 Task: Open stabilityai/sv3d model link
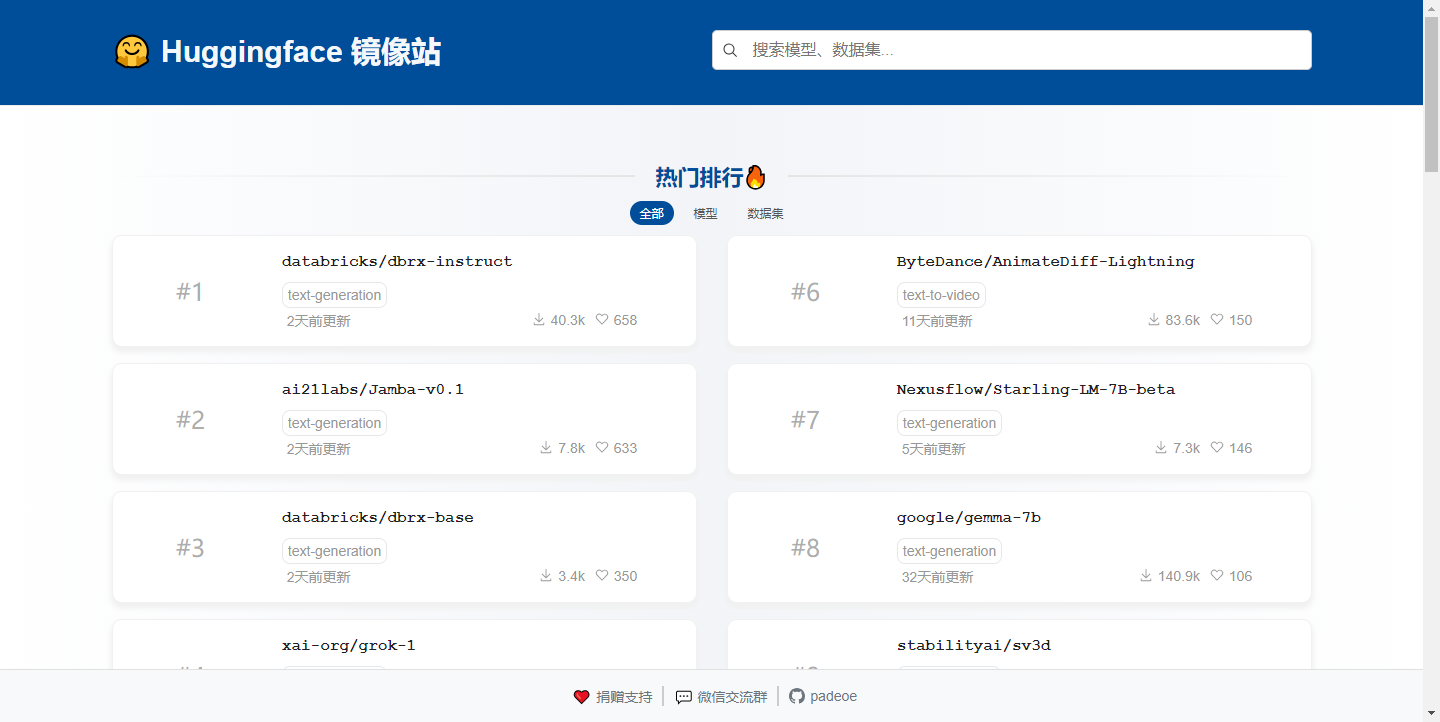tap(974, 646)
